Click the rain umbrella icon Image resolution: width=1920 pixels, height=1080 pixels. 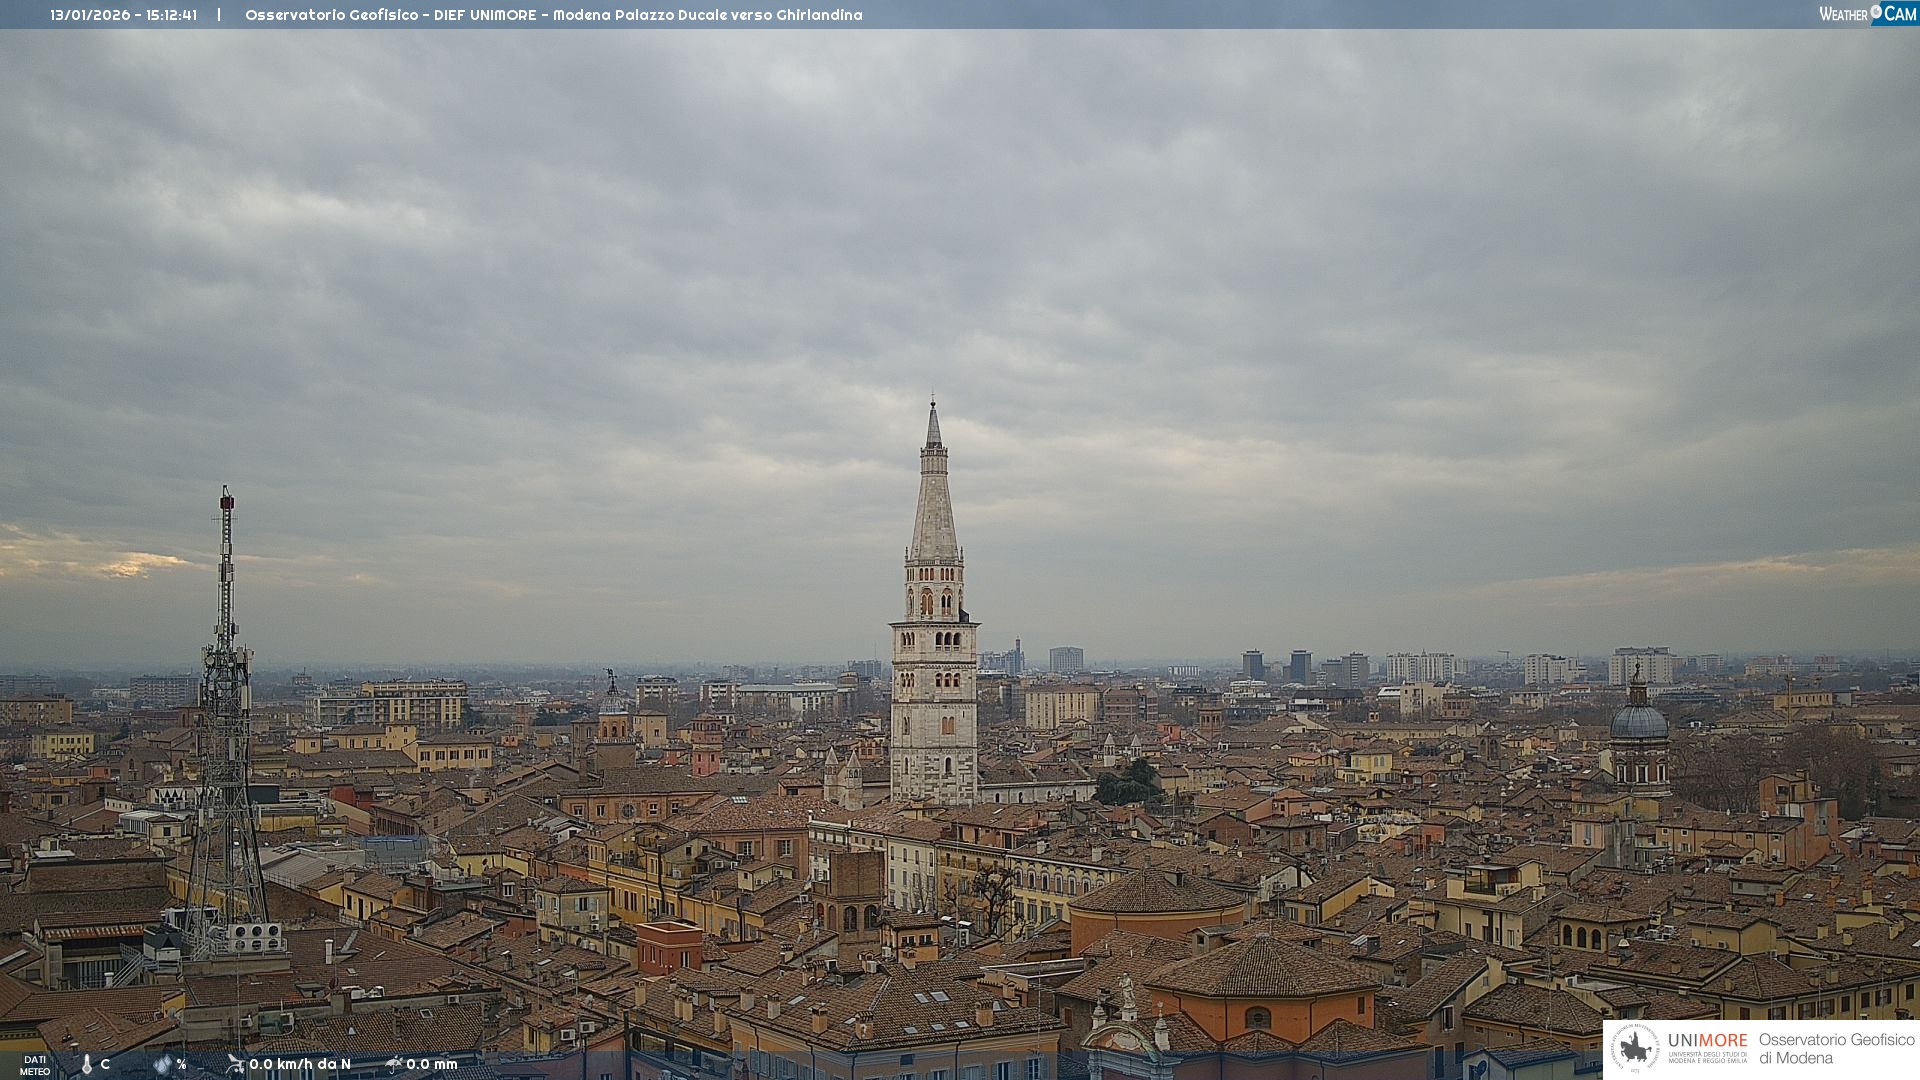pos(394,1064)
